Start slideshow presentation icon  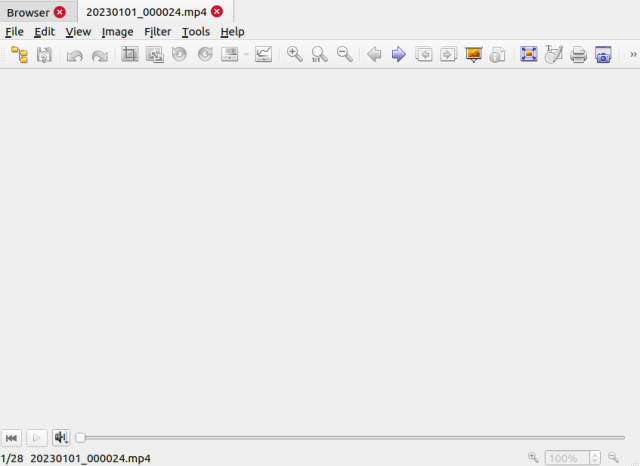tap(473, 54)
